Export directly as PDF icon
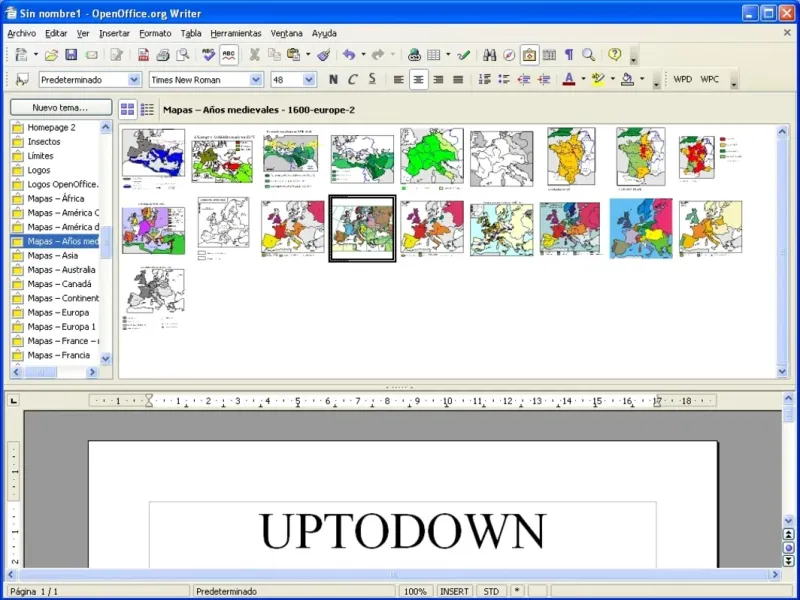Viewport: 800px width, 600px height. pos(143,55)
